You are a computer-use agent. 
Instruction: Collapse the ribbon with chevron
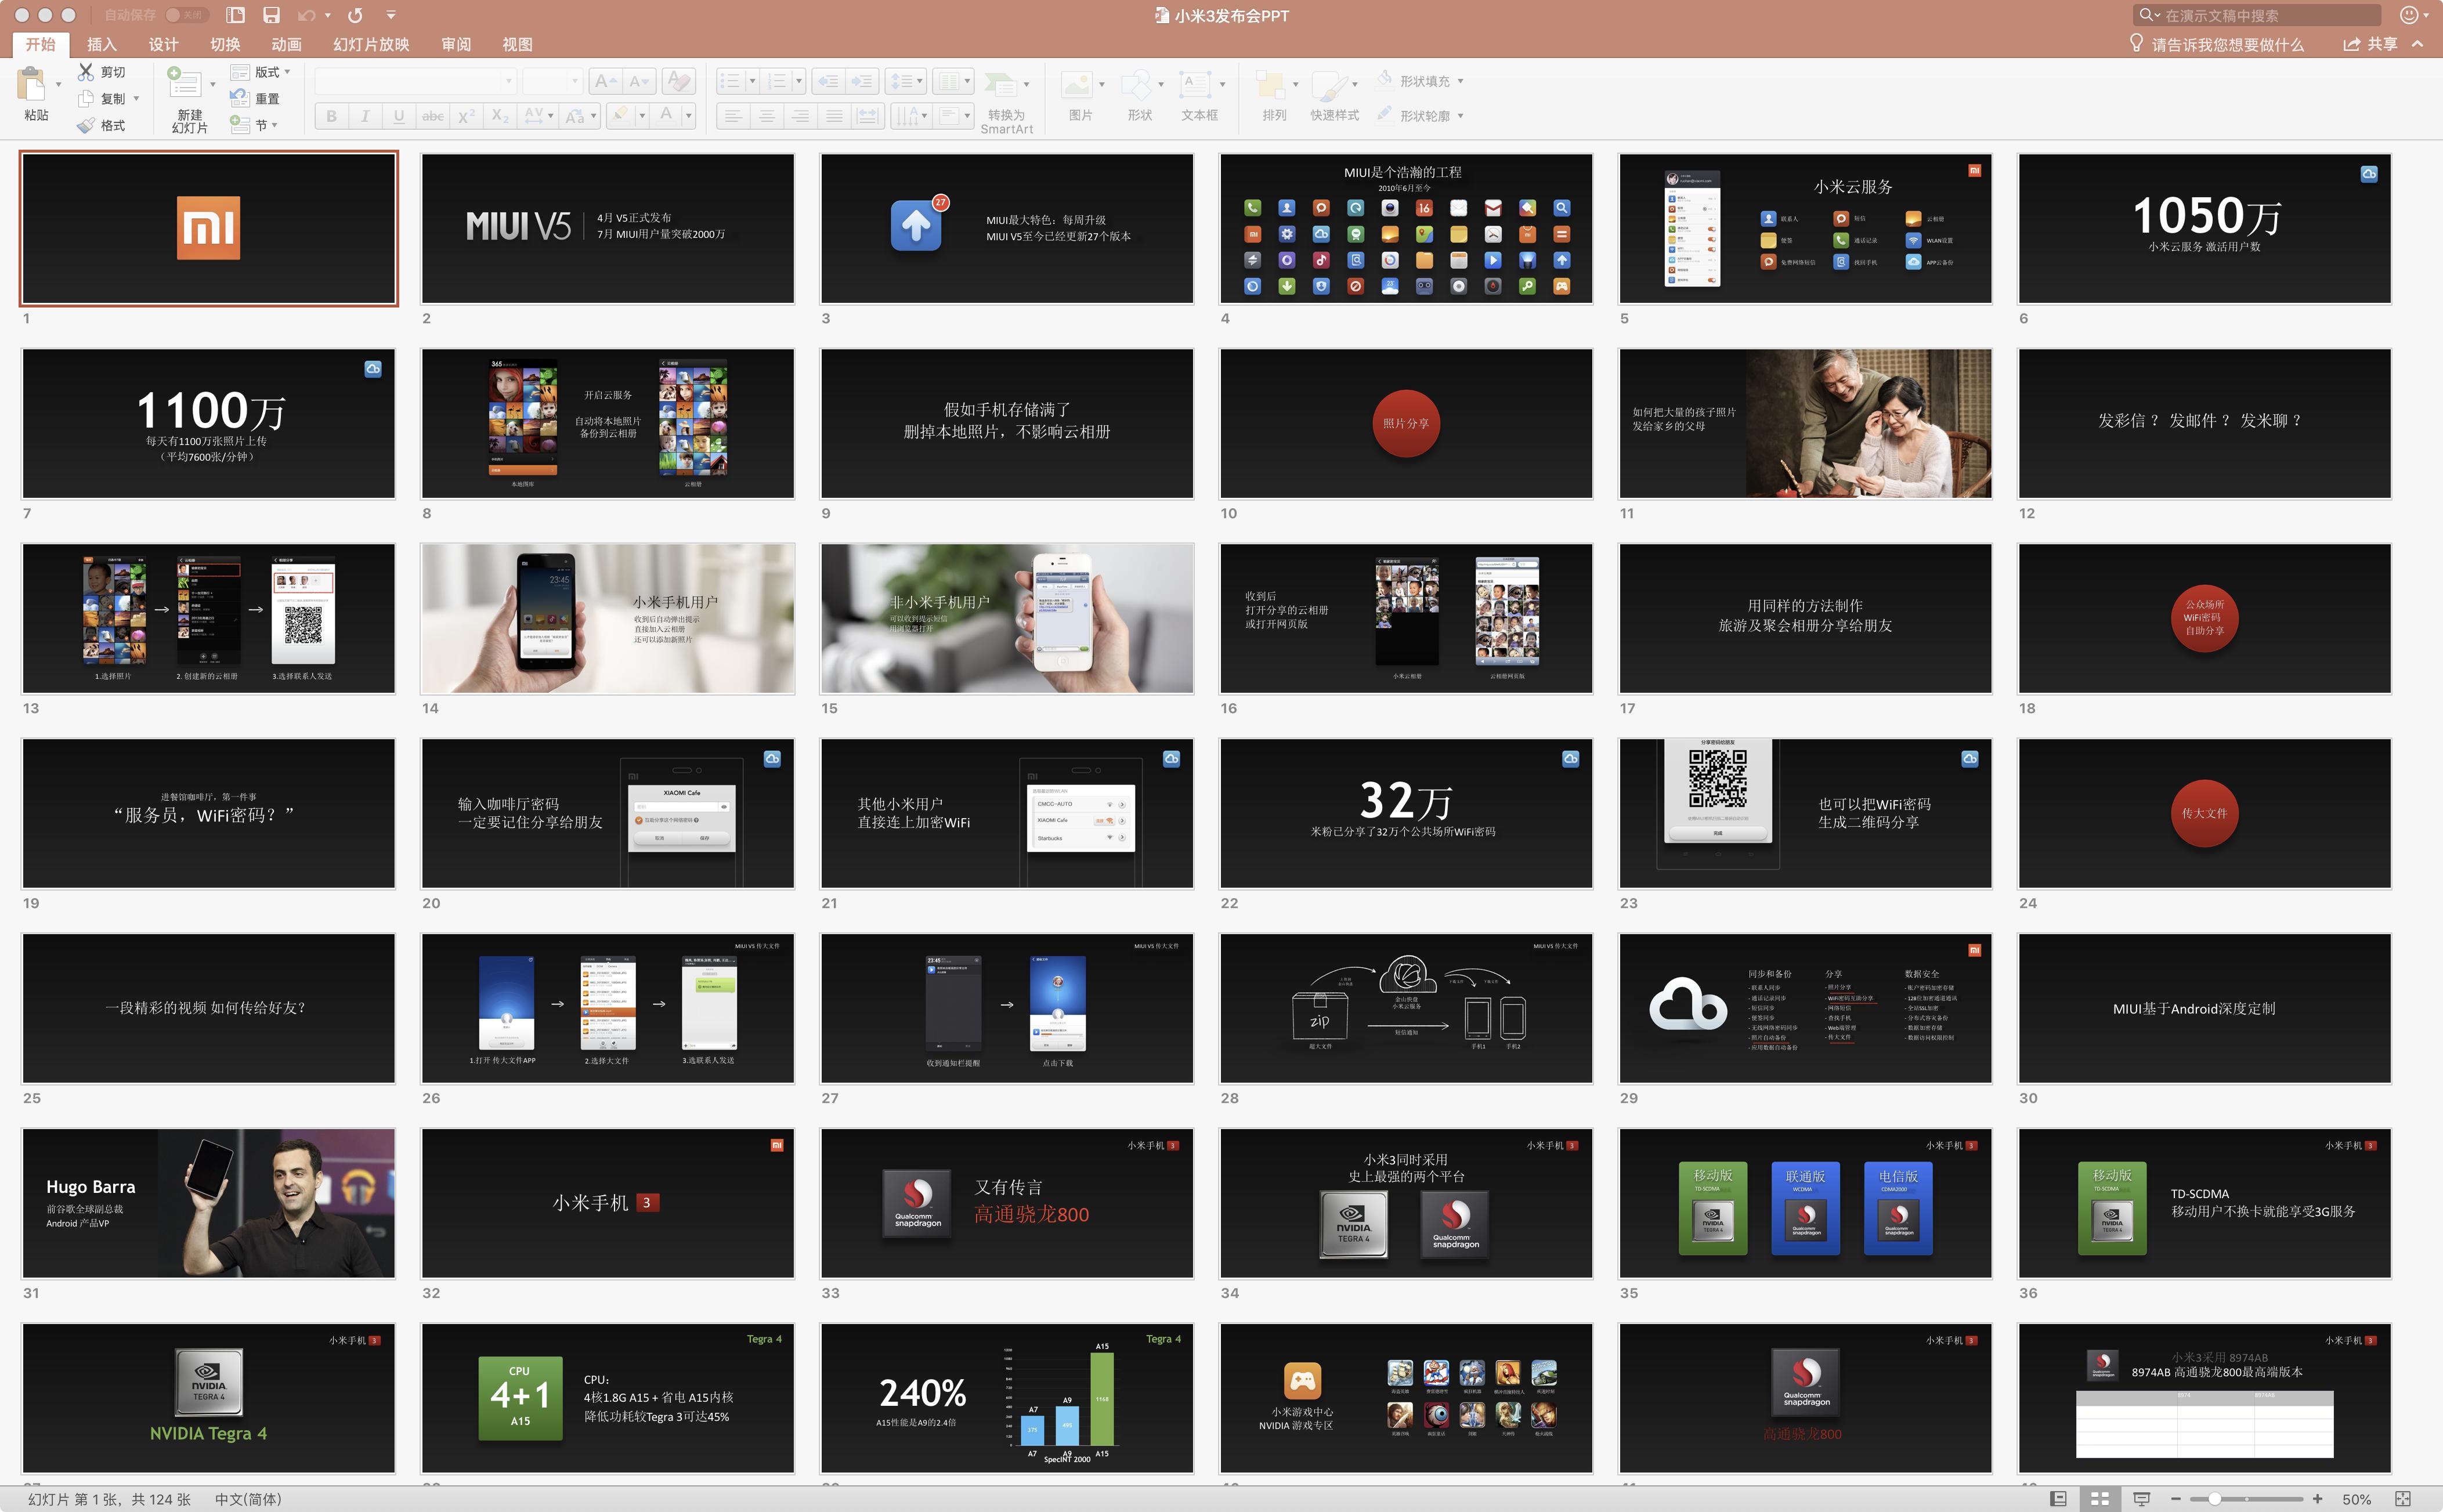pyautogui.click(x=2417, y=44)
